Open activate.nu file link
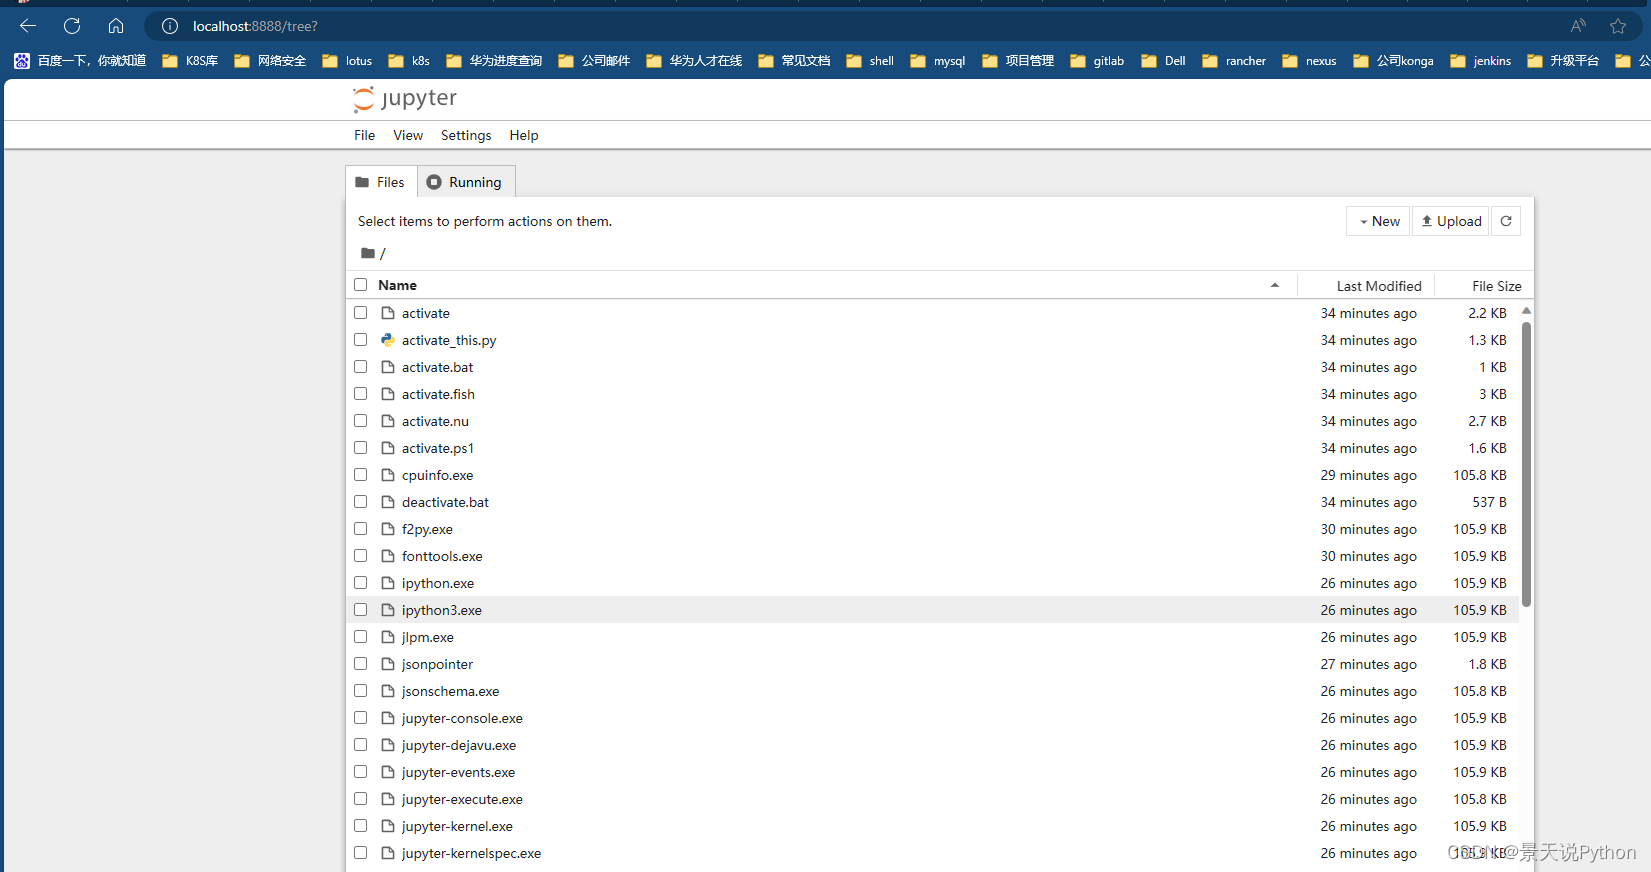The image size is (1651, 872). coord(435,421)
